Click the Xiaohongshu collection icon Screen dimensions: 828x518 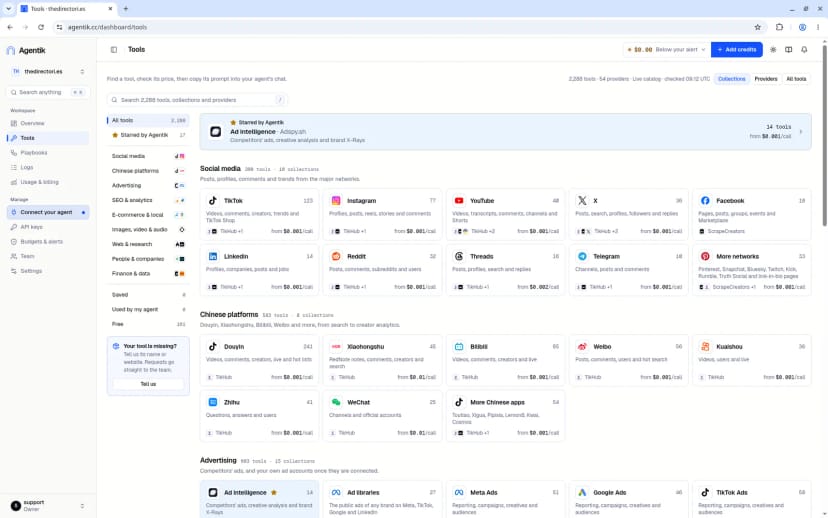pos(336,346)
